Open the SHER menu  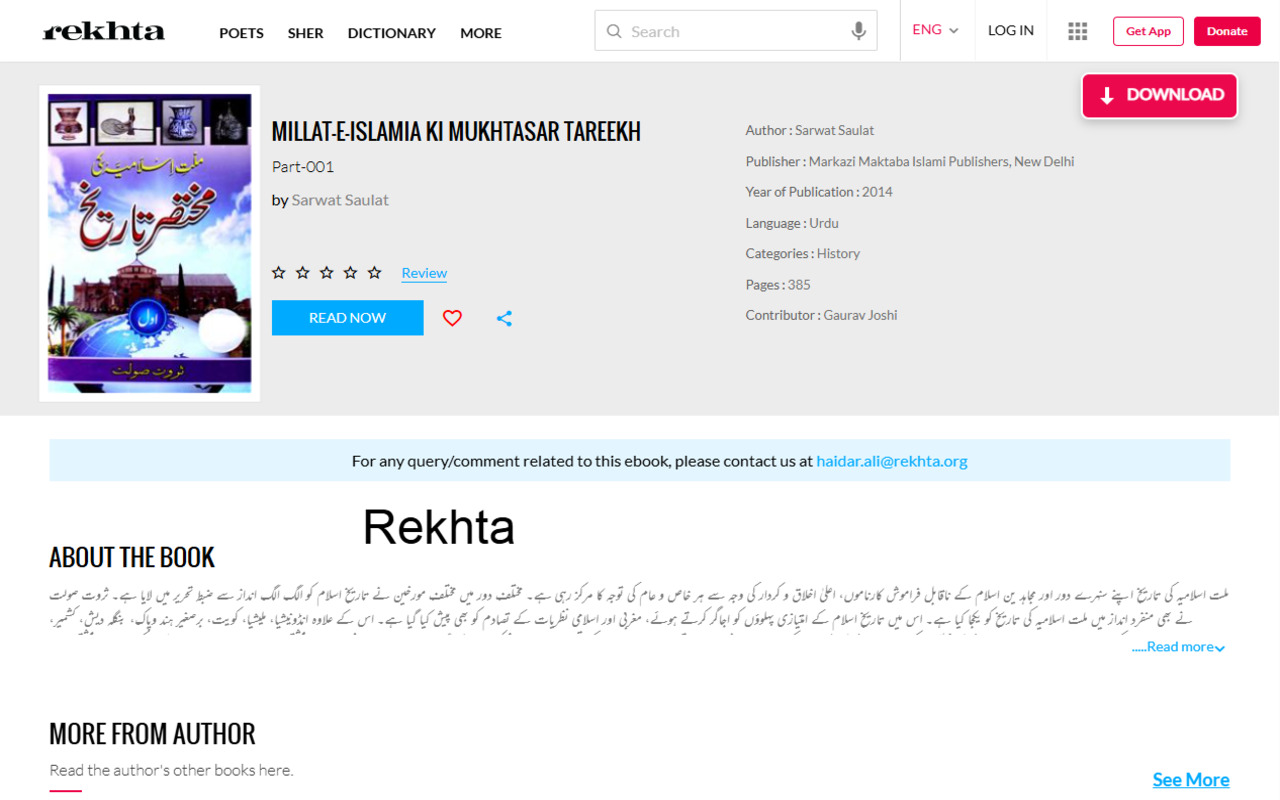coord(305,33)
